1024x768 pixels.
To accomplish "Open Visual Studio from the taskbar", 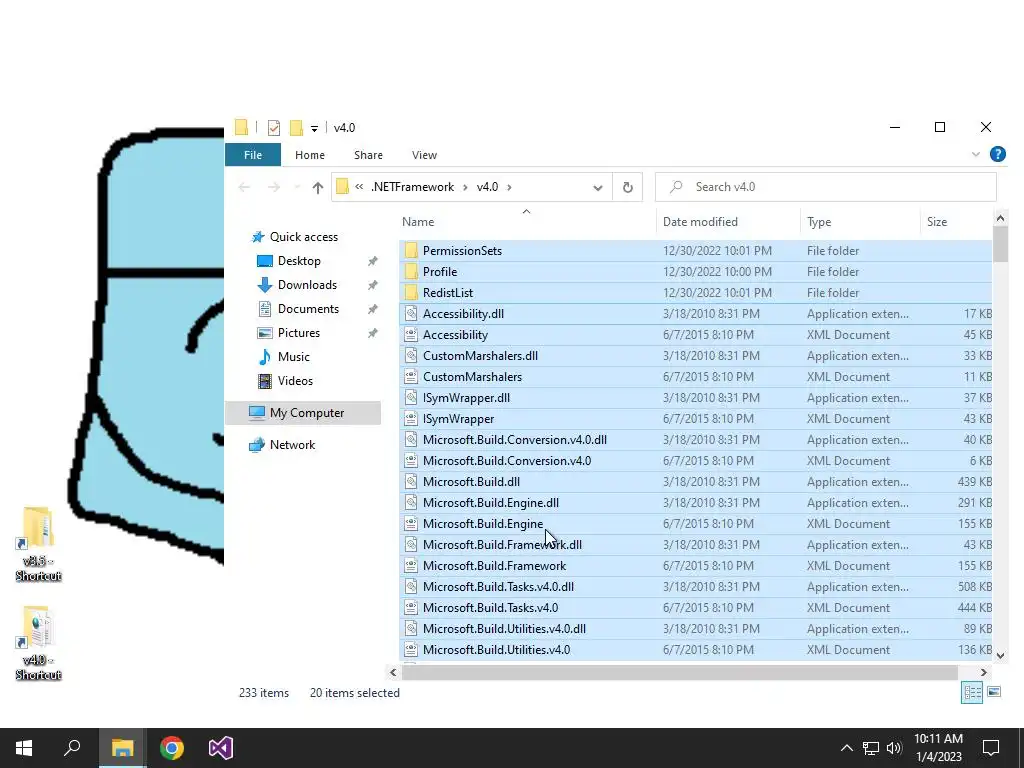I will [221, 748].
